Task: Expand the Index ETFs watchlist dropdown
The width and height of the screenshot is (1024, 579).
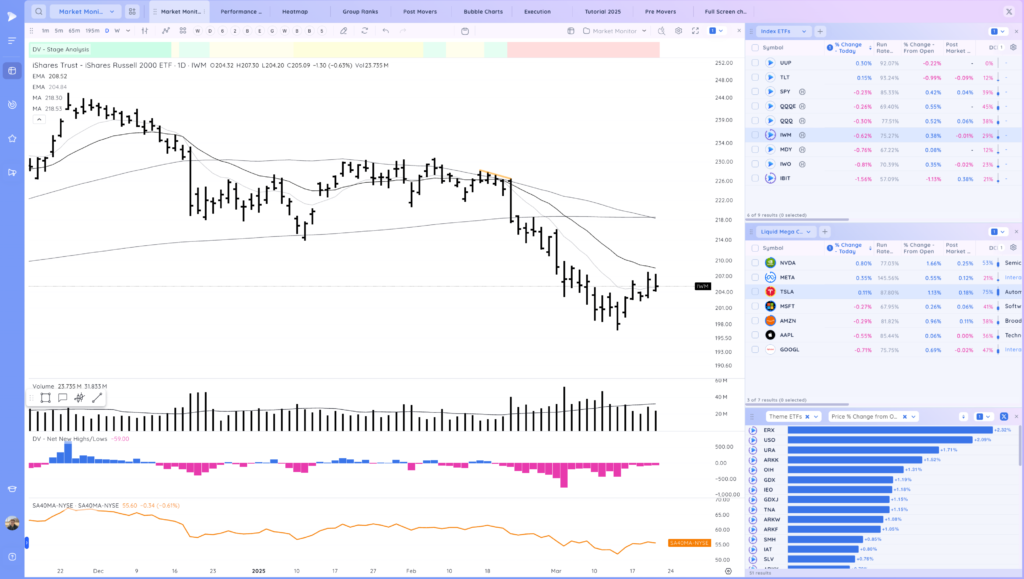Action: (x=804, y=31)
